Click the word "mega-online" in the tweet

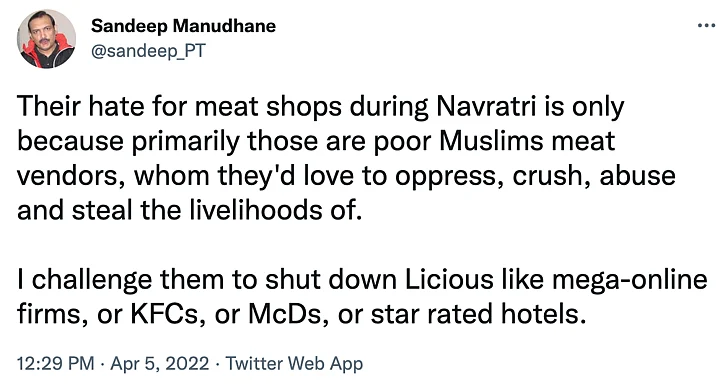(x=630, y=280)
